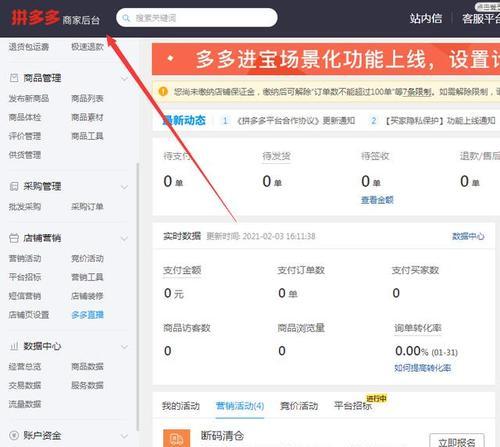Open the 平台招标 tab

353,406
